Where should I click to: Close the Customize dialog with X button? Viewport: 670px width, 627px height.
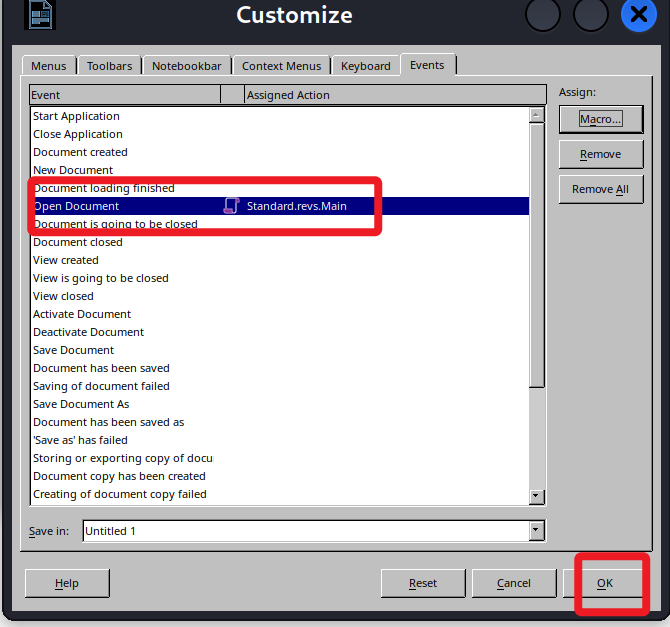point(639,15)
